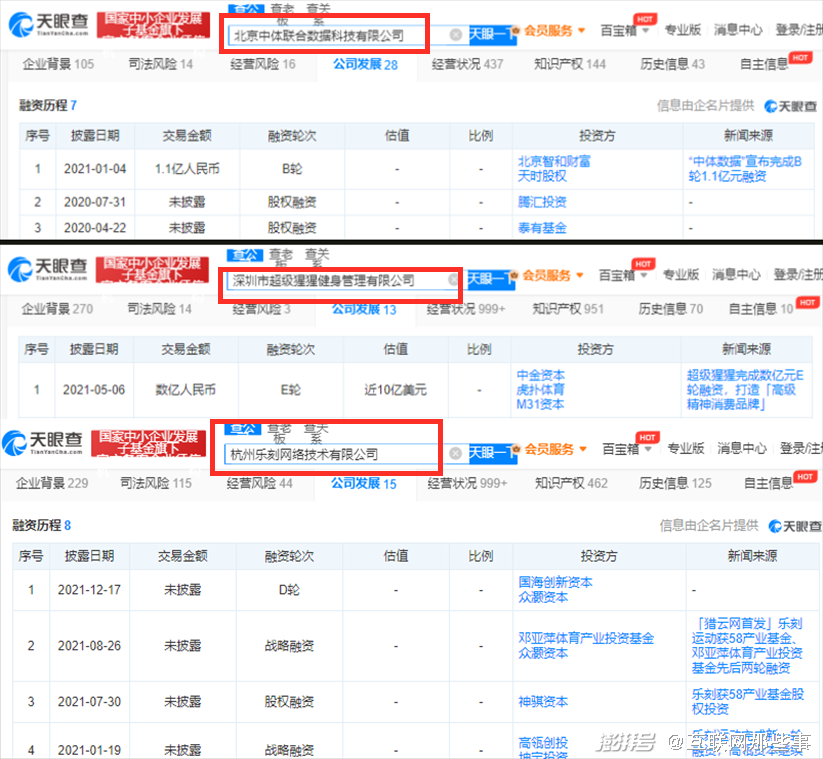The height and width of the screenshot is (759, 823).
Task: Click Tianyancha logo above the 企业背景 105 tab
Action: click(x=48, y=24)
